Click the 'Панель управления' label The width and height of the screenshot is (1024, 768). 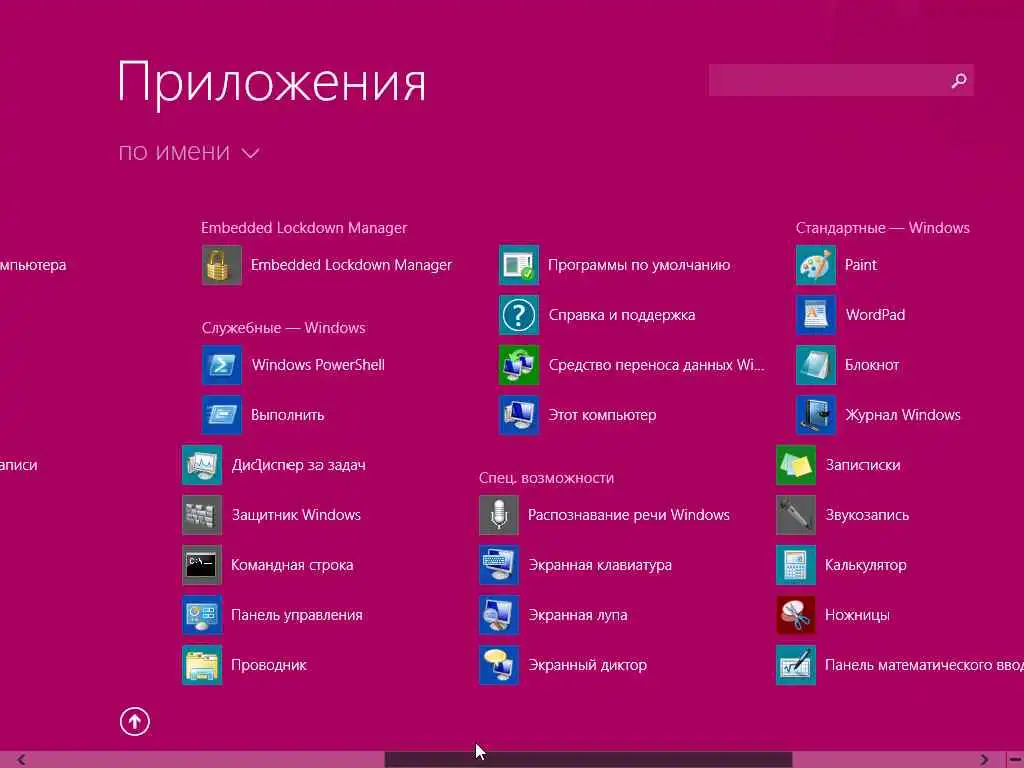point(296,615)
